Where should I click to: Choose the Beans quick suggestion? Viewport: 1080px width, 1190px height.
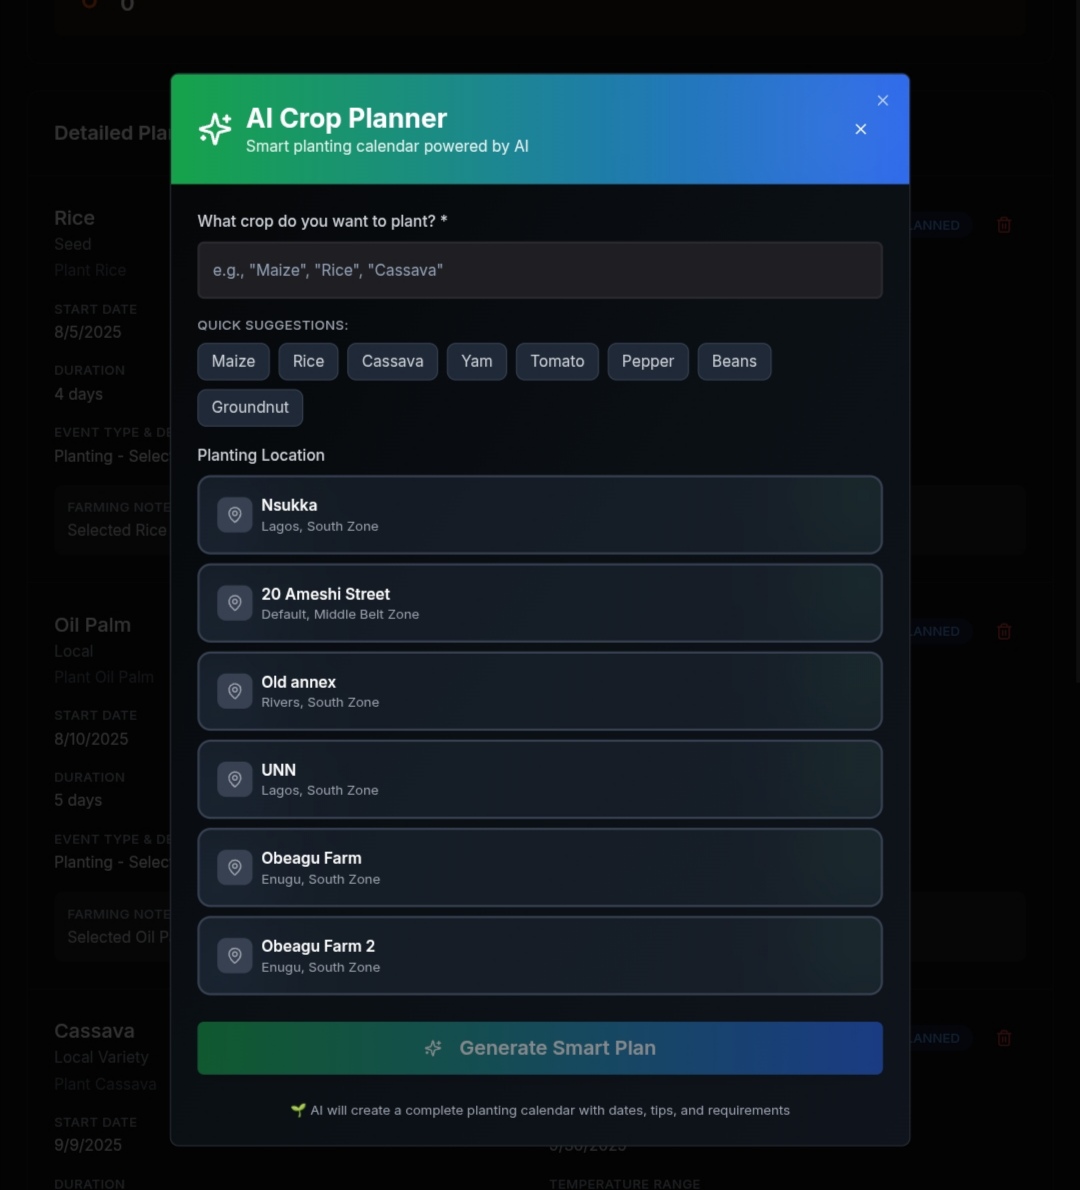point(734,361)
